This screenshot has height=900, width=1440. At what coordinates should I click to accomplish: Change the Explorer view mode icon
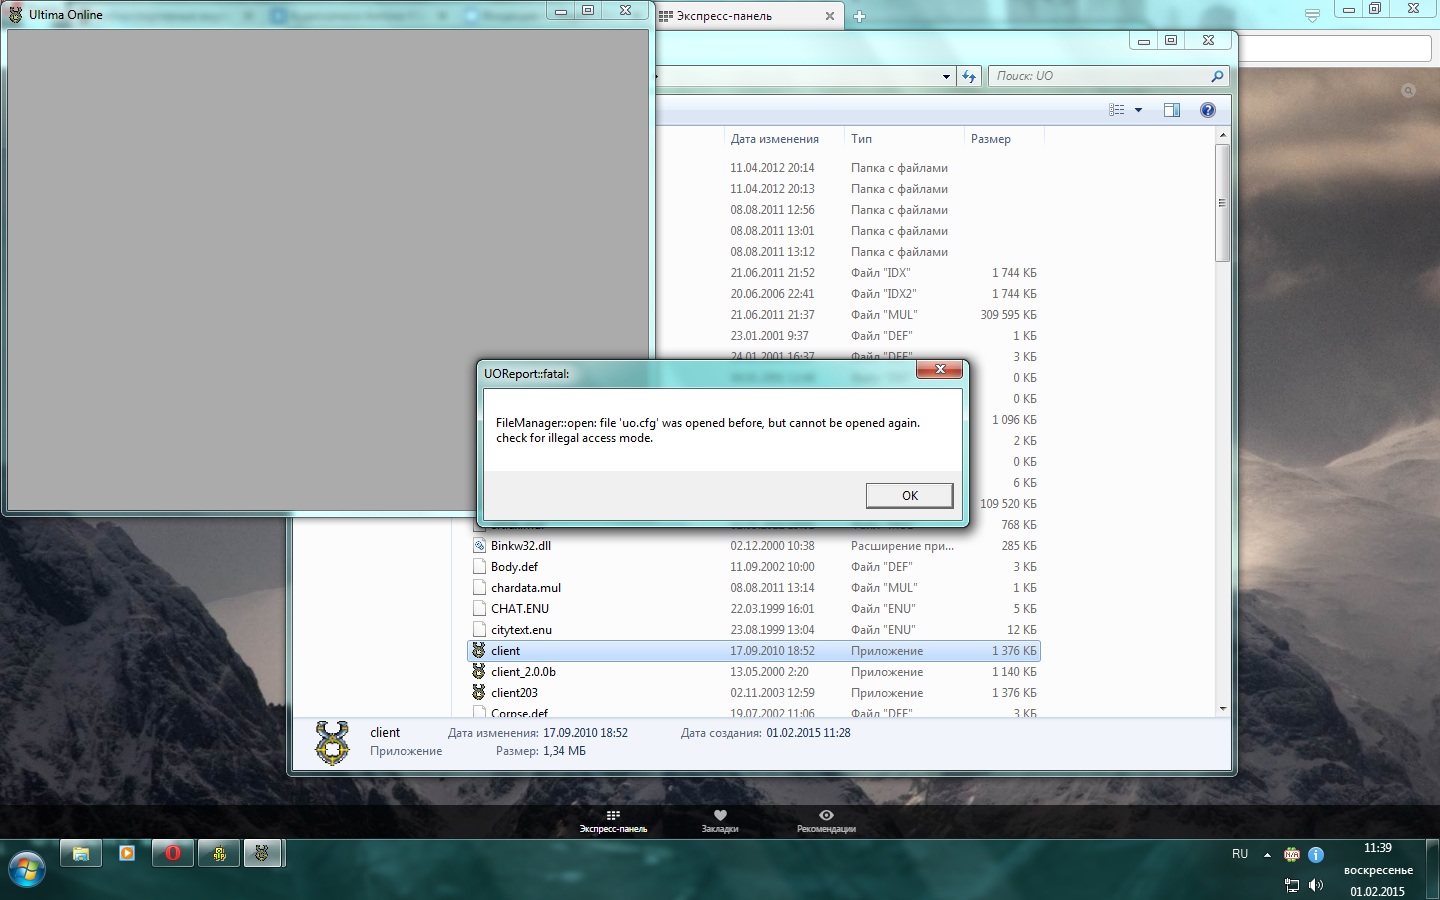tap(1117, 110)
